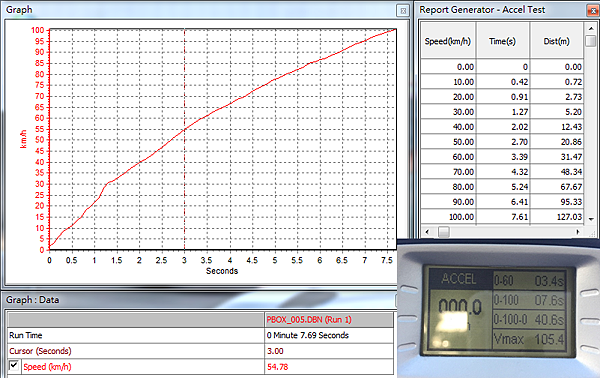Click the horizontal scrollbar right arrow in report
This screenshot has width=600, height=378.
click(x=578, y=232)
